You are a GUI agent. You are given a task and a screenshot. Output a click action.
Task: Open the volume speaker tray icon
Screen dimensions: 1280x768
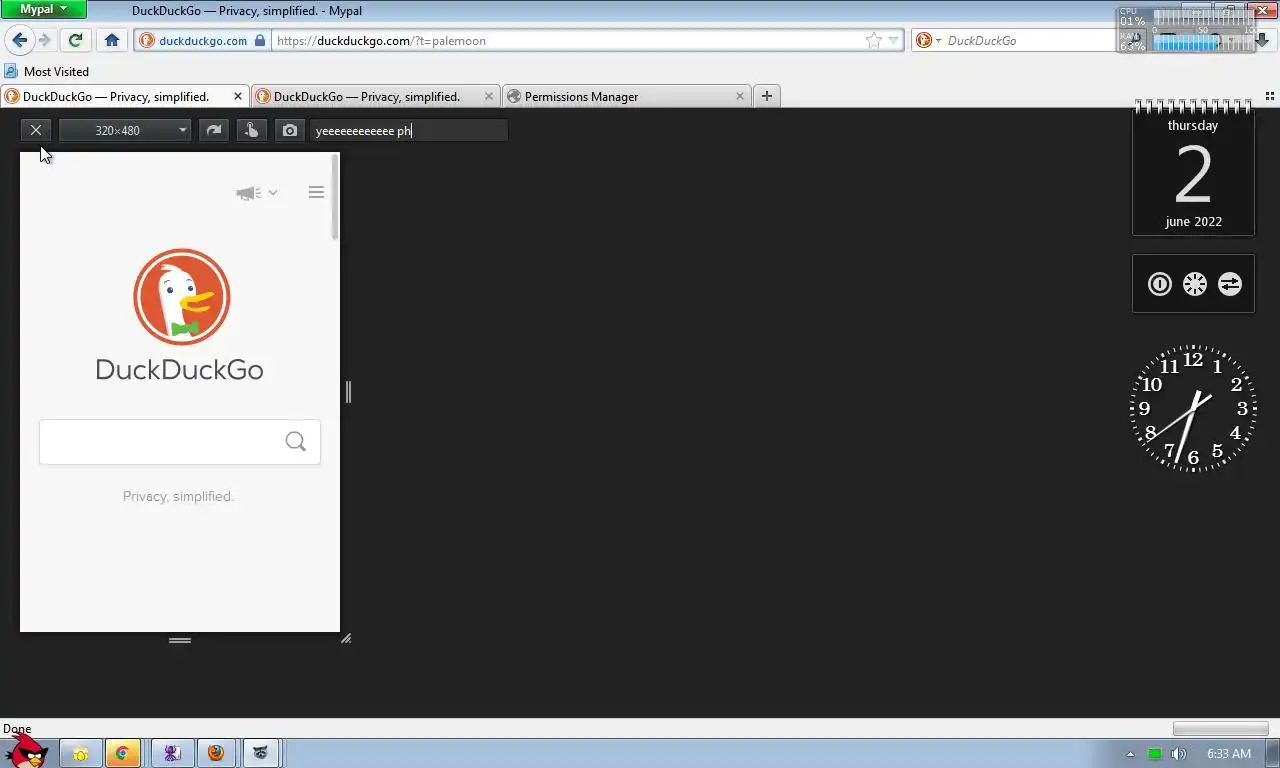coord(1178,754)
